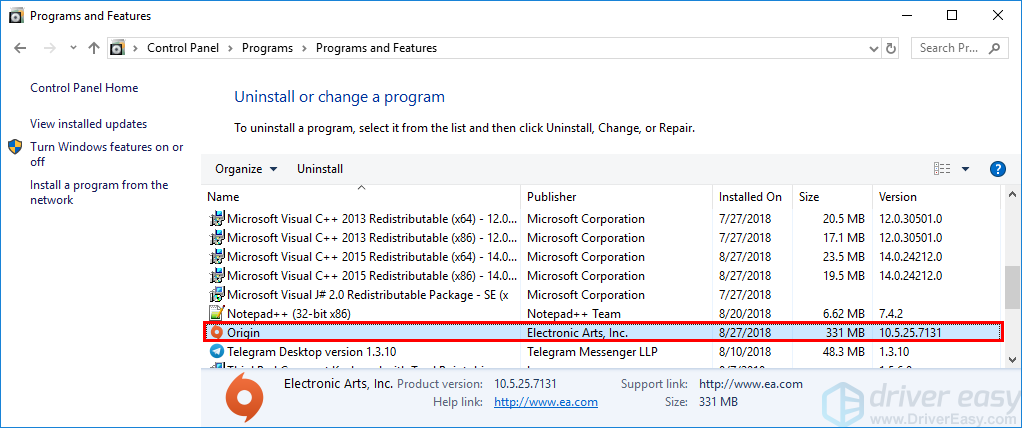
Task: Open Turn Windows features on or off
Action: point(107,154)
